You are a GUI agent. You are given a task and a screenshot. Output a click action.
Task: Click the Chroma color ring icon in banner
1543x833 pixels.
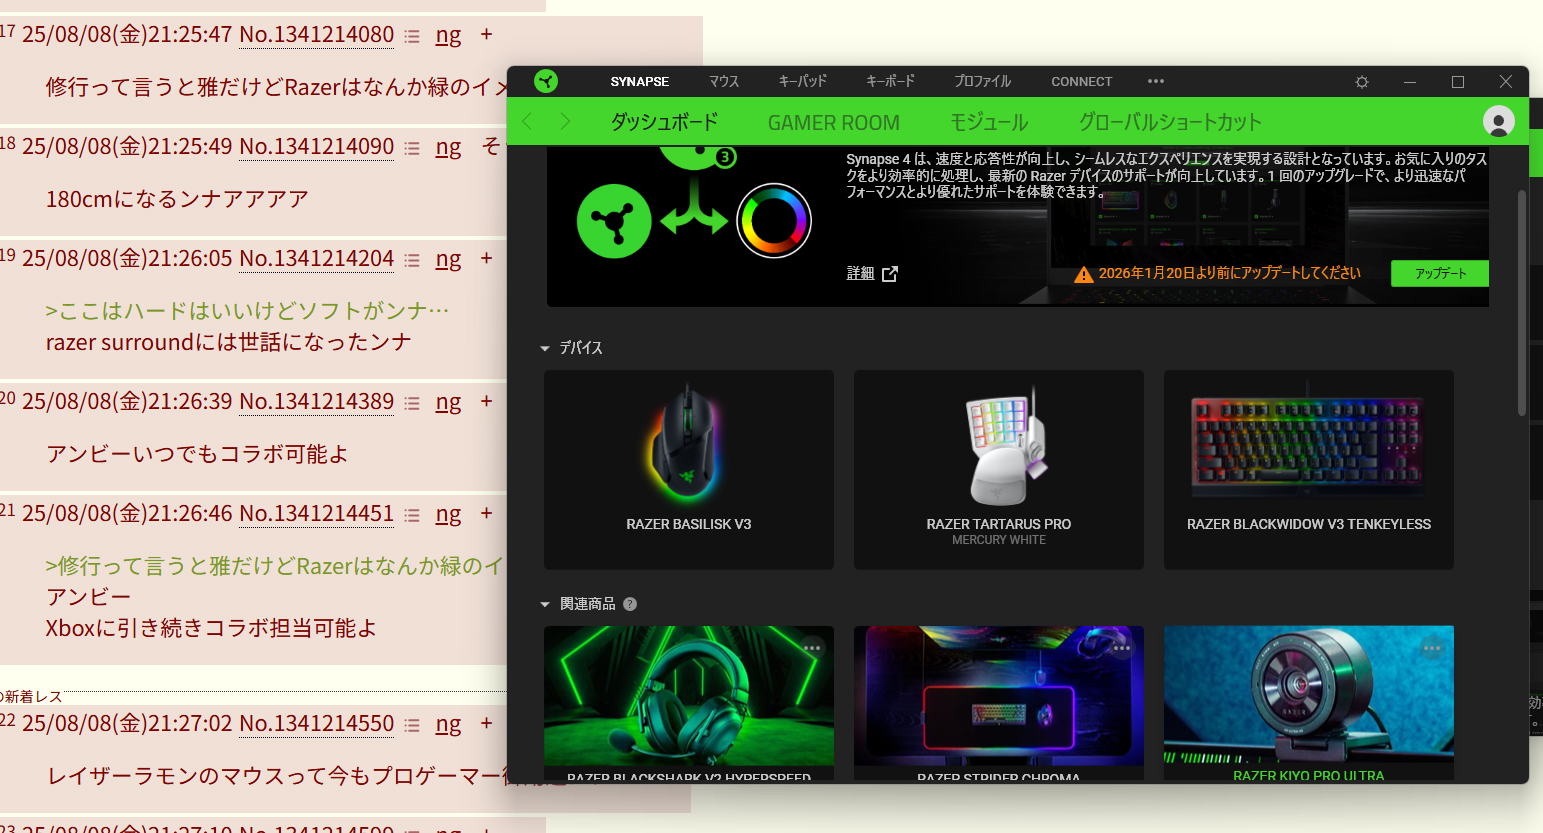(x=774, y=221)
